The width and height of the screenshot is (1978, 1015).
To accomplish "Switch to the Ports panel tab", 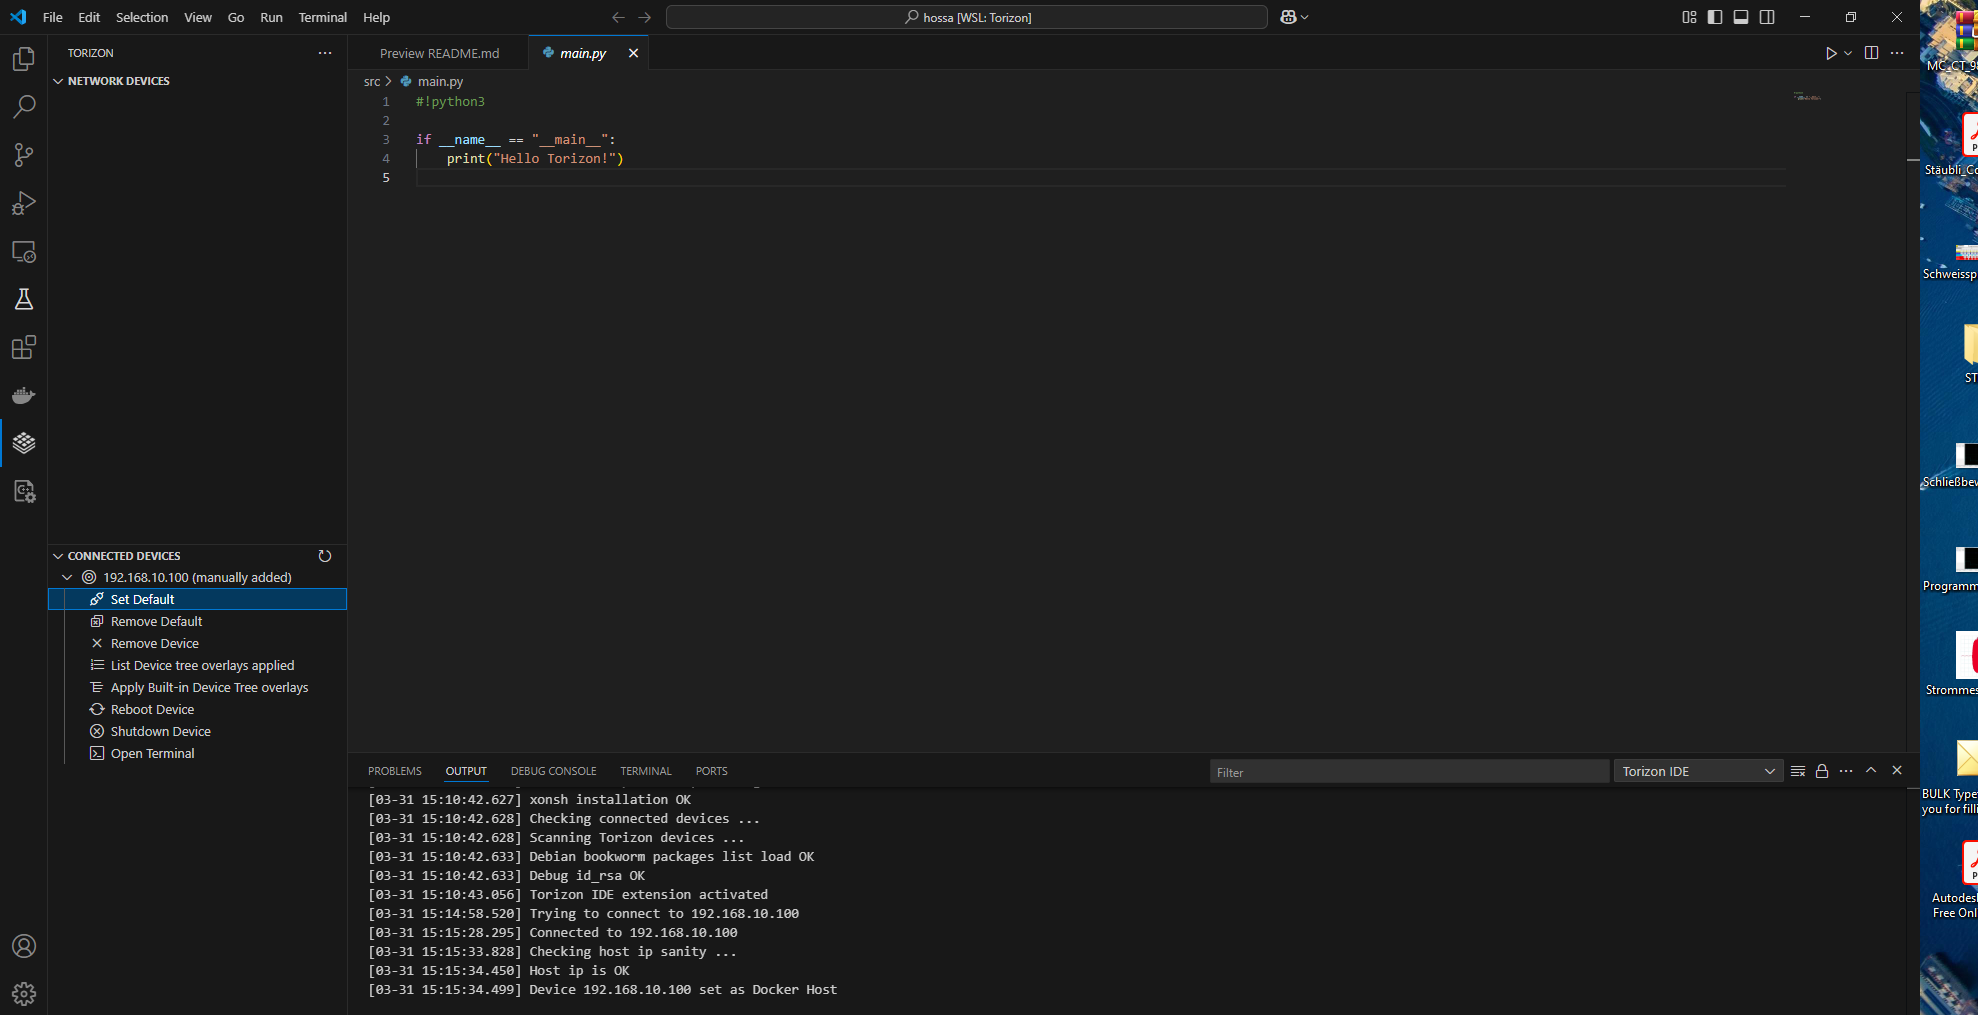I will tap(712, 771).
